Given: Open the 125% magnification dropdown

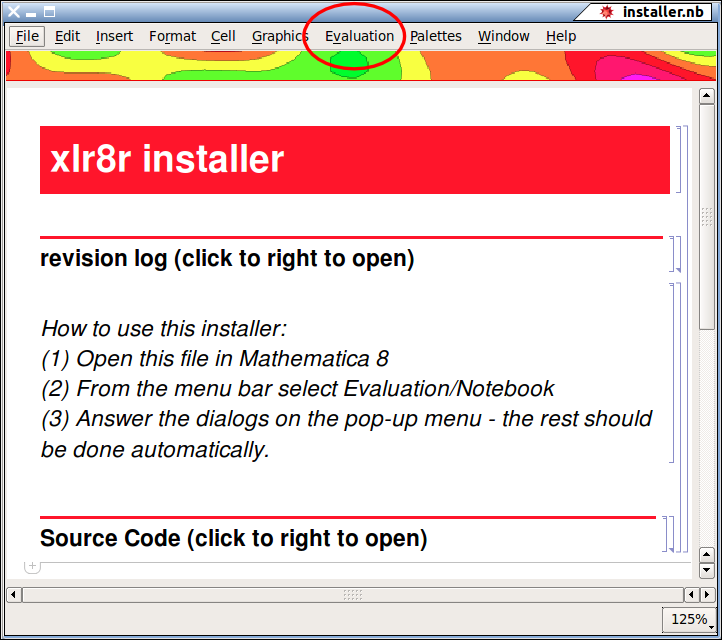Looking at the screenshot, I should pos(689,619).
